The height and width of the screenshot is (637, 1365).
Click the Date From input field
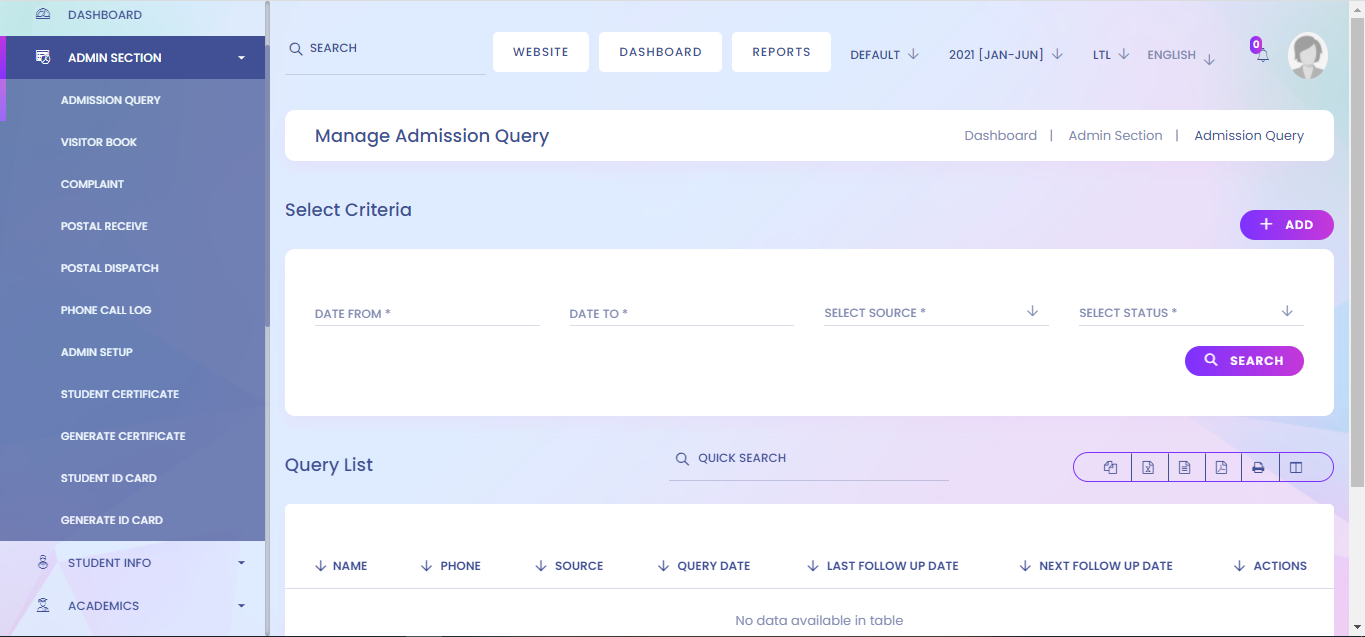point(425,313)
